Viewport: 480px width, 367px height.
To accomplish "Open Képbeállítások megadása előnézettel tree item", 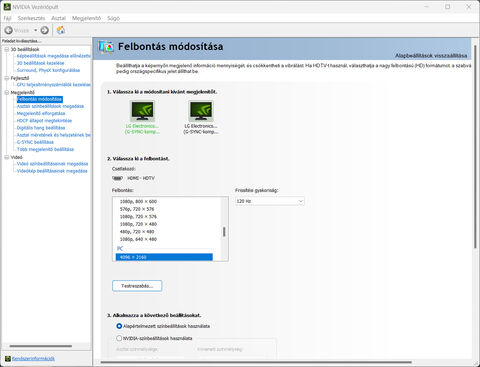I will click(x=54, y=56).
